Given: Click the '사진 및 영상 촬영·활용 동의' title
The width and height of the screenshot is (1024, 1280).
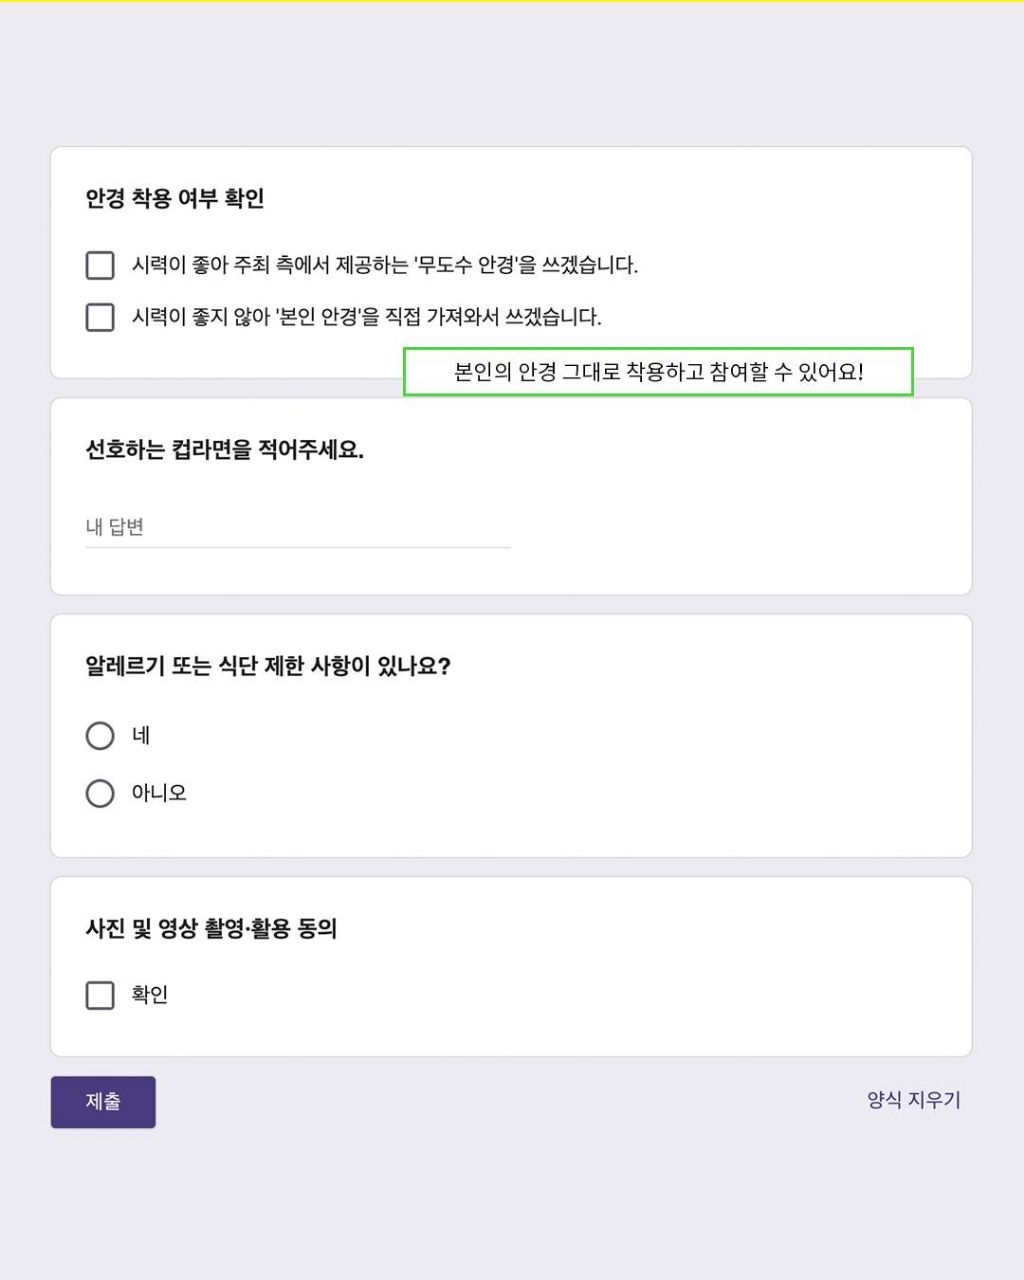Looking at the screenshot, I should 211,929.
